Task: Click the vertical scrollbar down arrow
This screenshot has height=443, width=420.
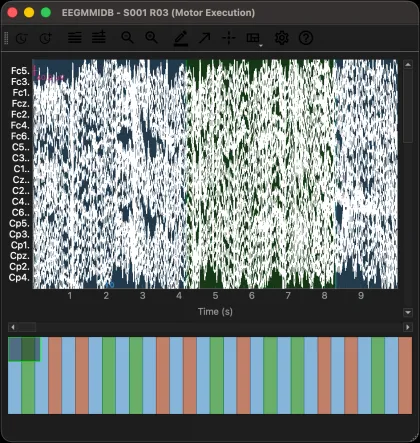Action: click(408, 312)
